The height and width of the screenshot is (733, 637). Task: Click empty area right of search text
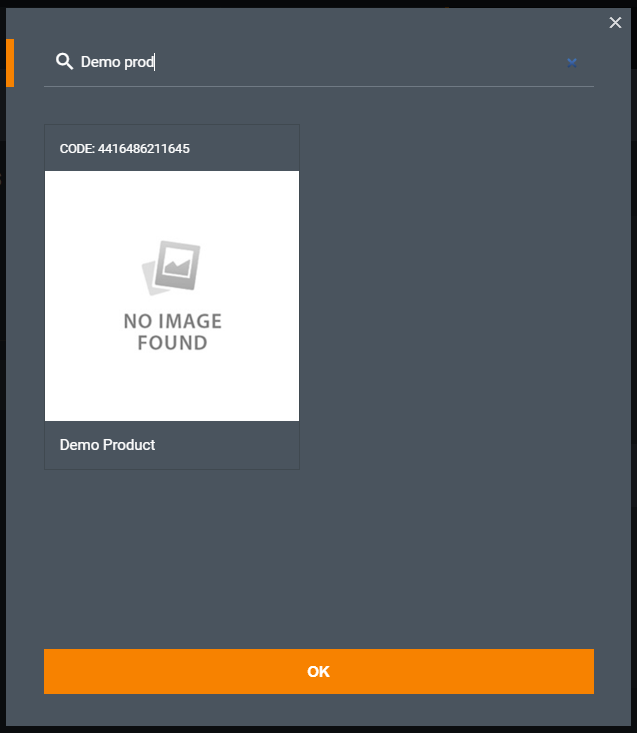click(360, 62)
